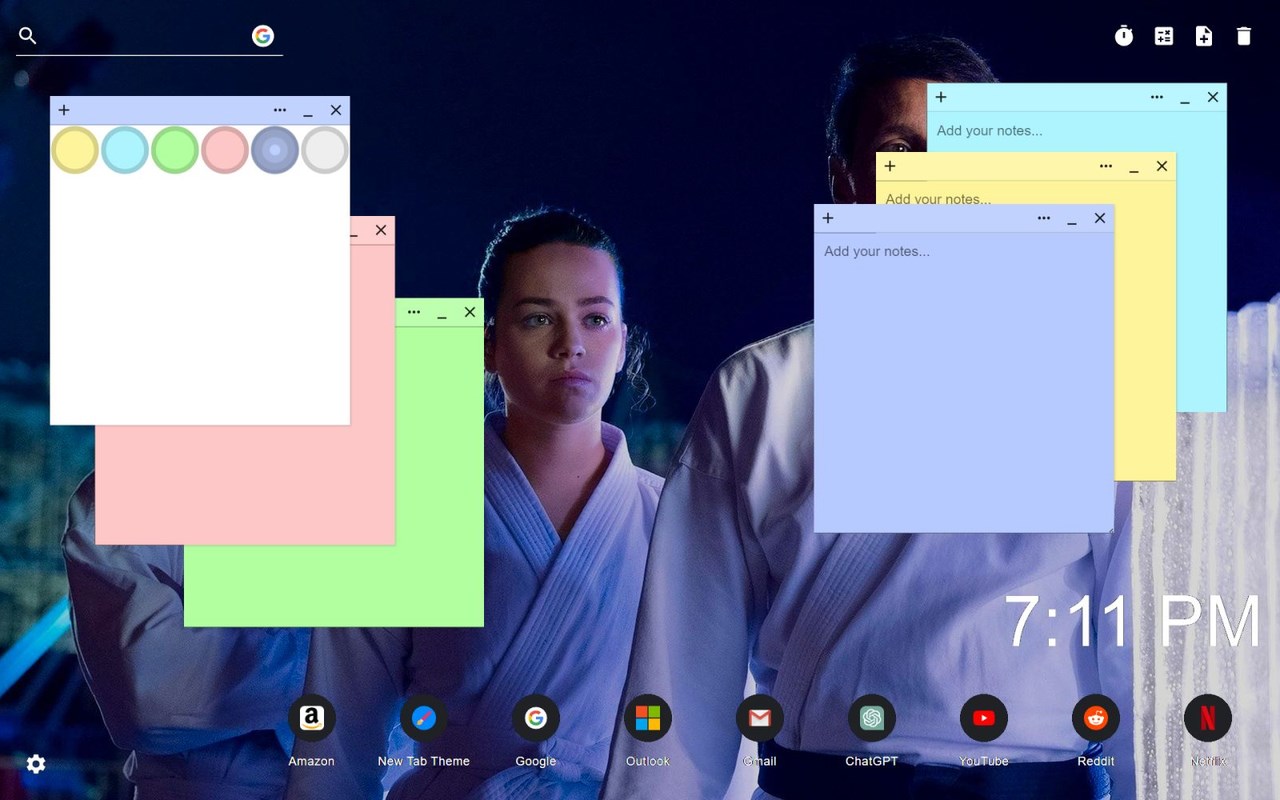
Task: Close the pink note
Action: tap(381, 230)
